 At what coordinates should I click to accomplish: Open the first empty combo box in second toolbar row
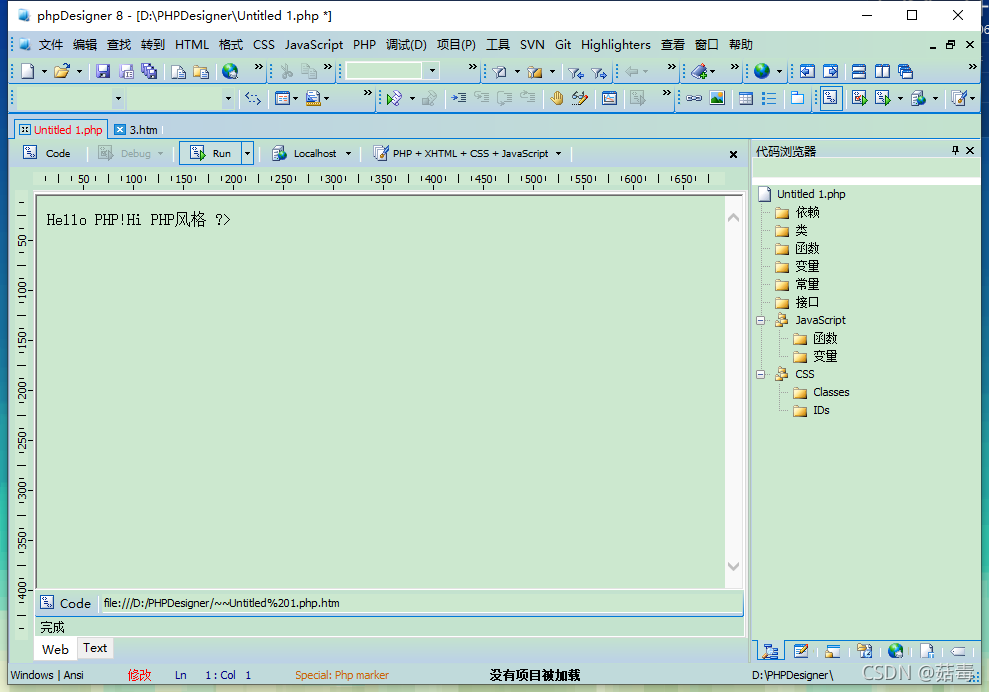tap(69, 98)
